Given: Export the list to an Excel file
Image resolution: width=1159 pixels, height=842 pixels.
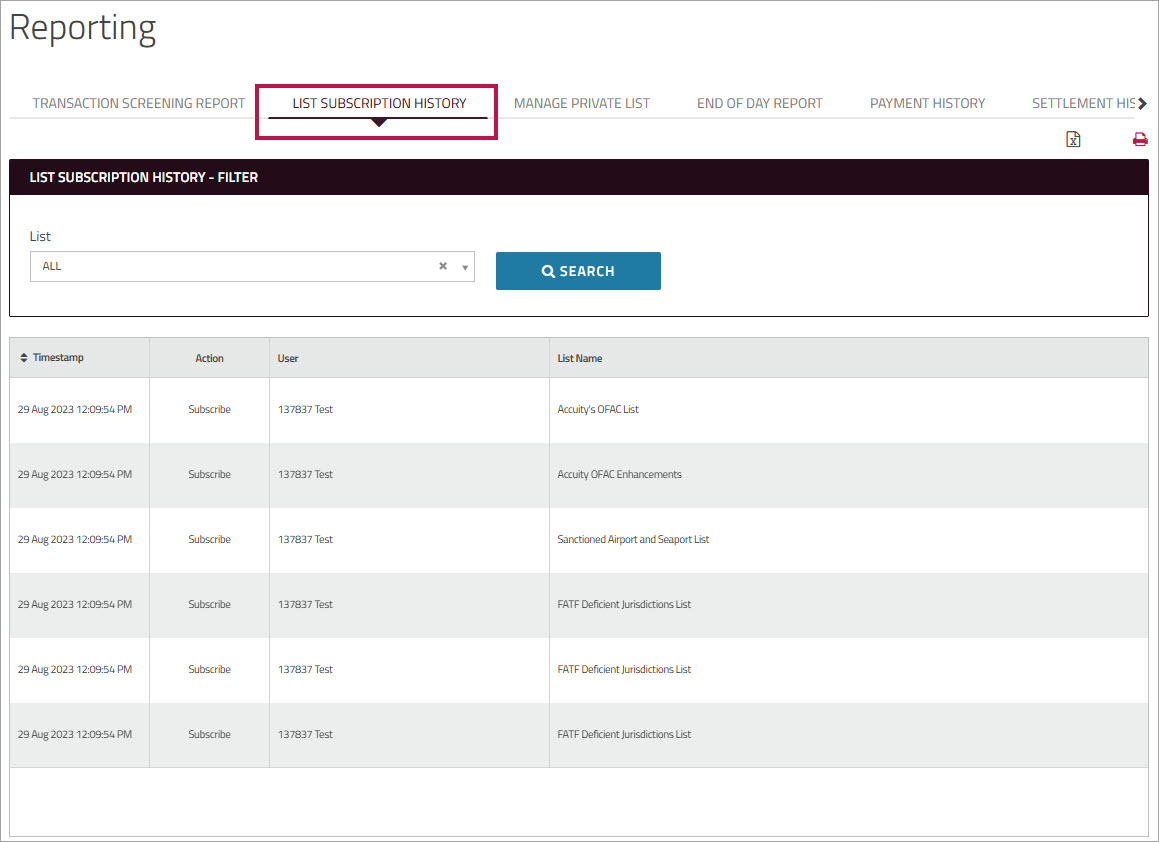Looking at the screenshot, I should (x=1073, y=139).
